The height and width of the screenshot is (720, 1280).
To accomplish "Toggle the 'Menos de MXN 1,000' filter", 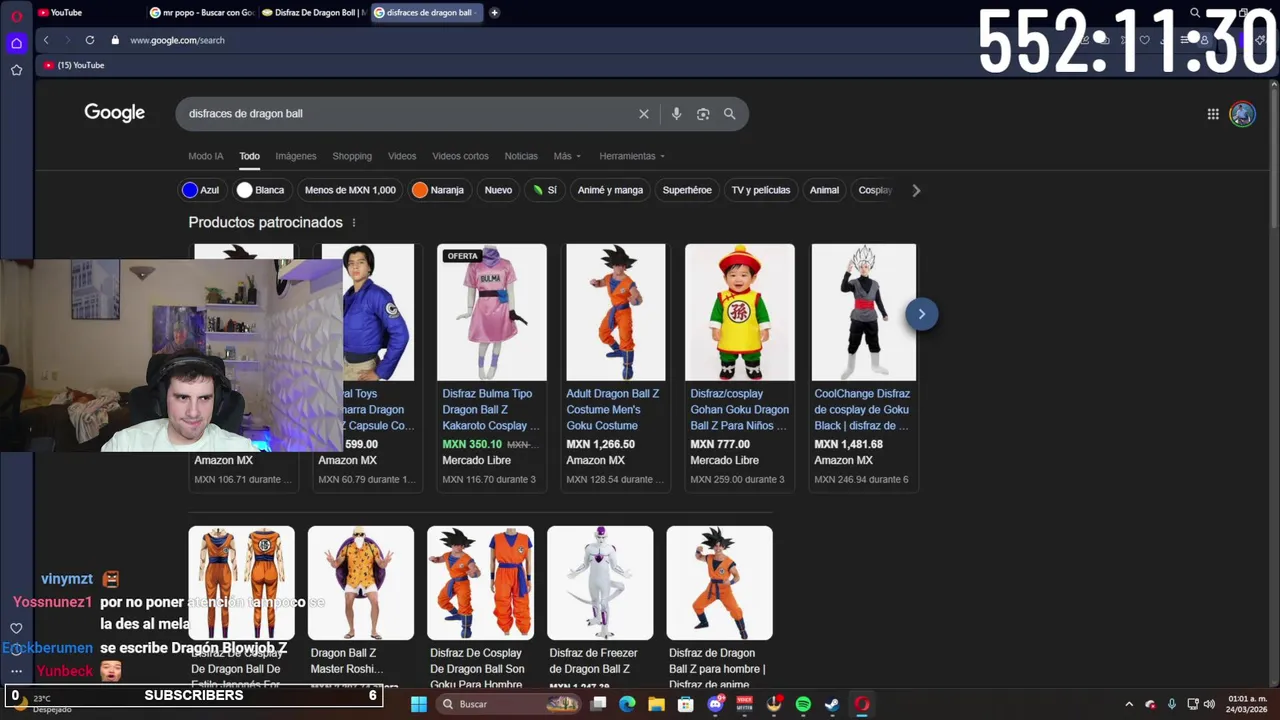I will [350, 190].
